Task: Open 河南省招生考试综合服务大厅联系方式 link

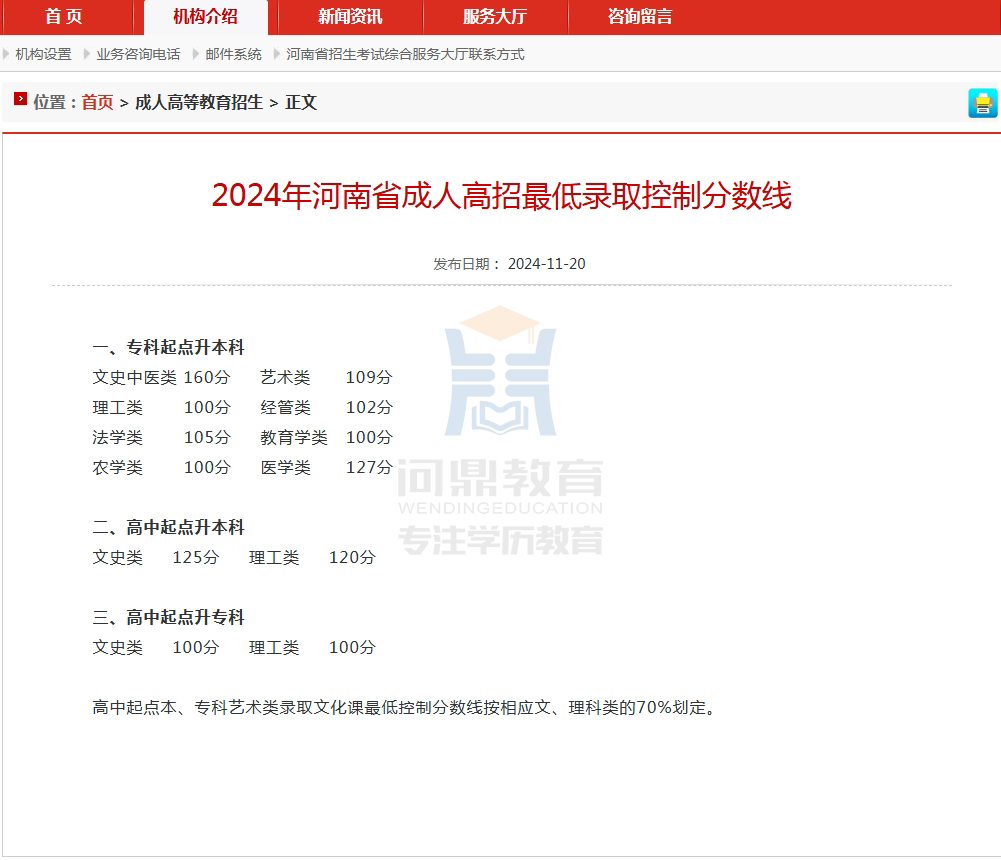Action: [x=405, y=54]
